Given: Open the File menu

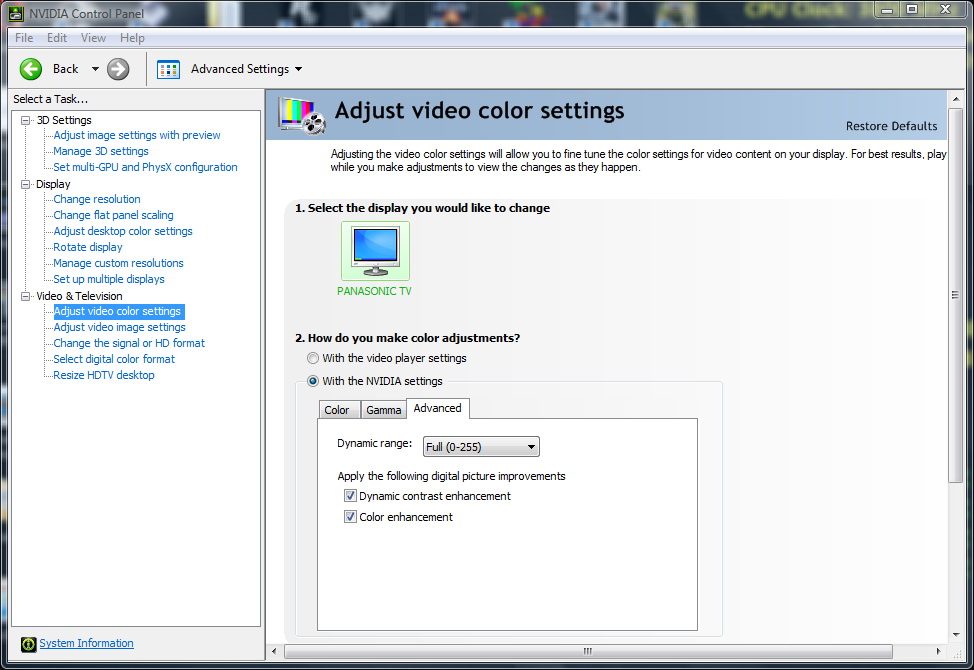Looking at the screenshot, I should [24, 38].
